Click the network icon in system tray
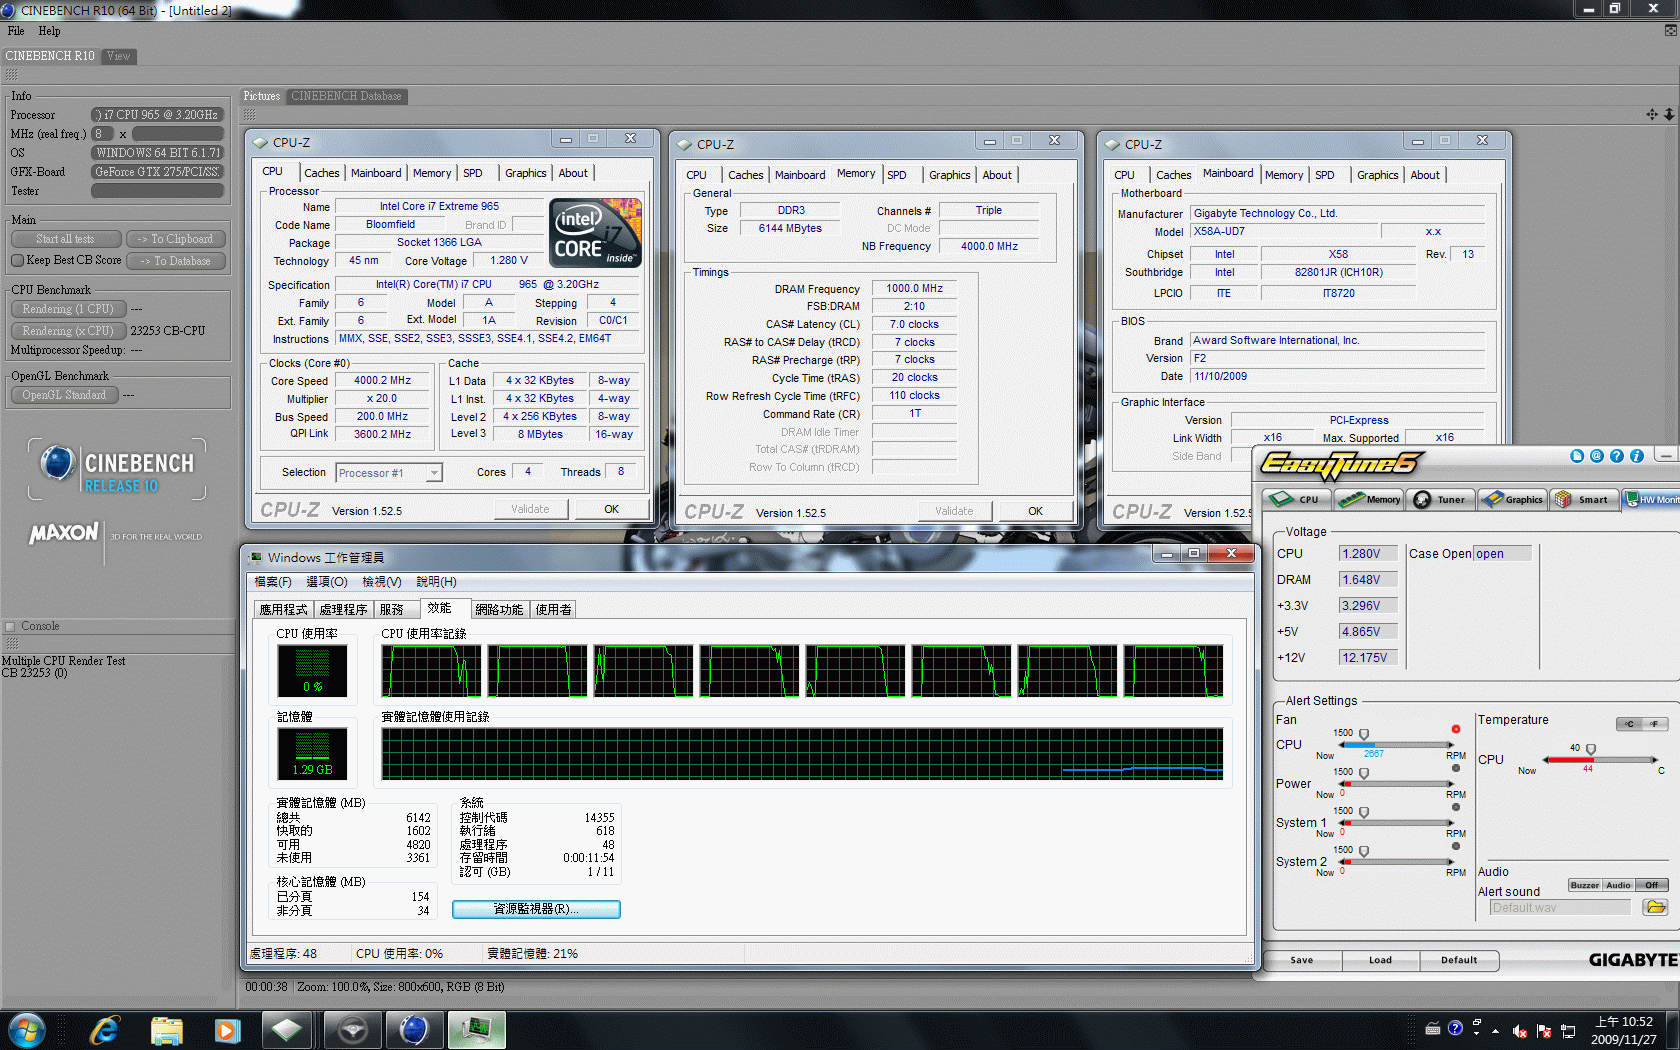Screen dimensions: 1680x1050 coord(1567,1031)
